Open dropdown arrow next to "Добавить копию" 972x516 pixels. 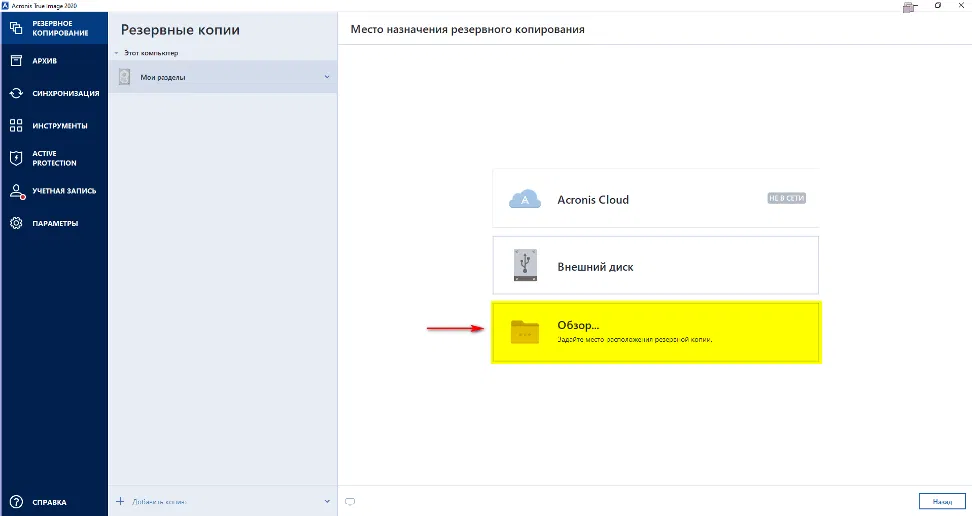pyautogui.click(x=327, y=501)
